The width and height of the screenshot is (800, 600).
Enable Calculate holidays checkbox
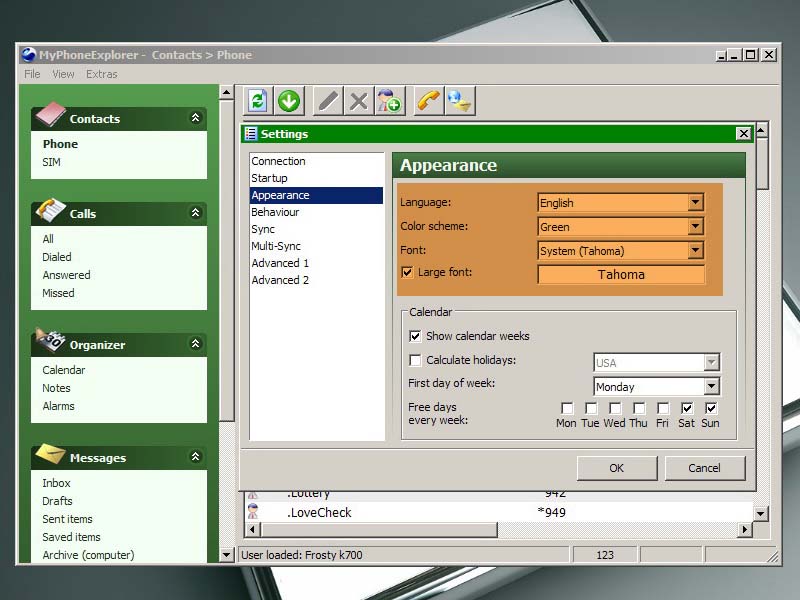(x=415, y=360)
